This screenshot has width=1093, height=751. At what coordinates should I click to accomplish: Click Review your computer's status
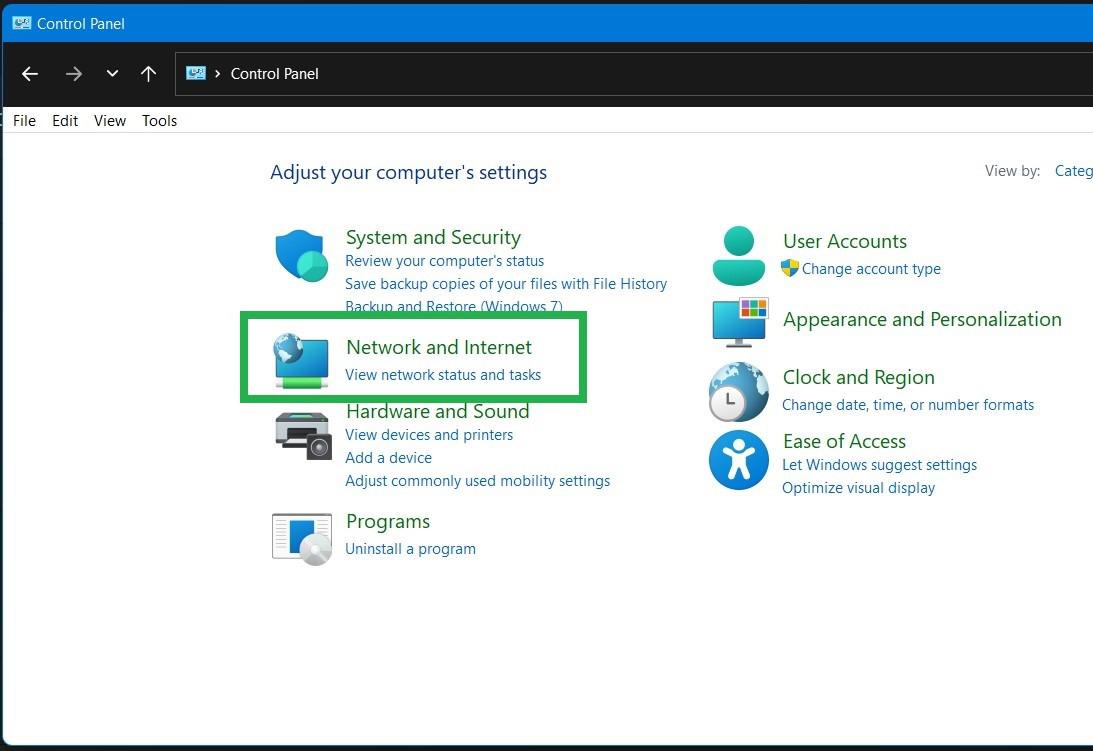(445, 261)
